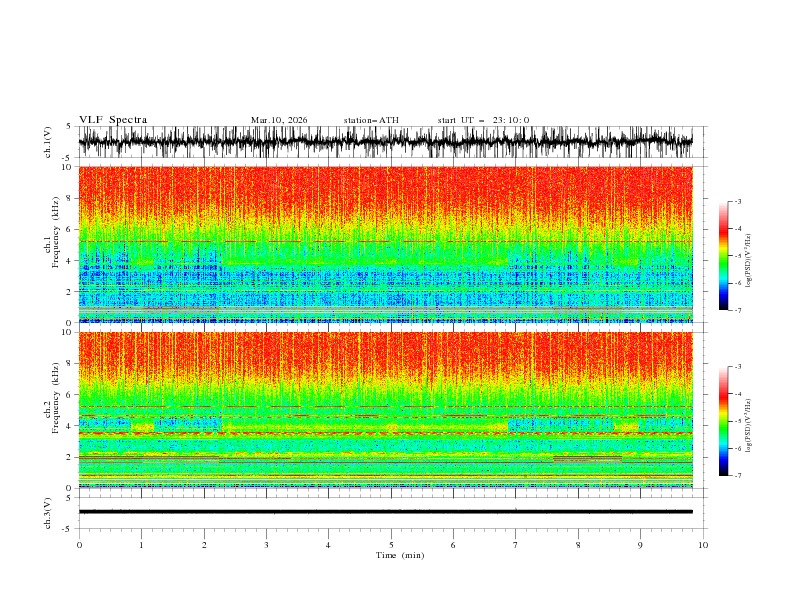Click the time axis tick label "3"
The image size is (792, 612).
coord(266,545)
